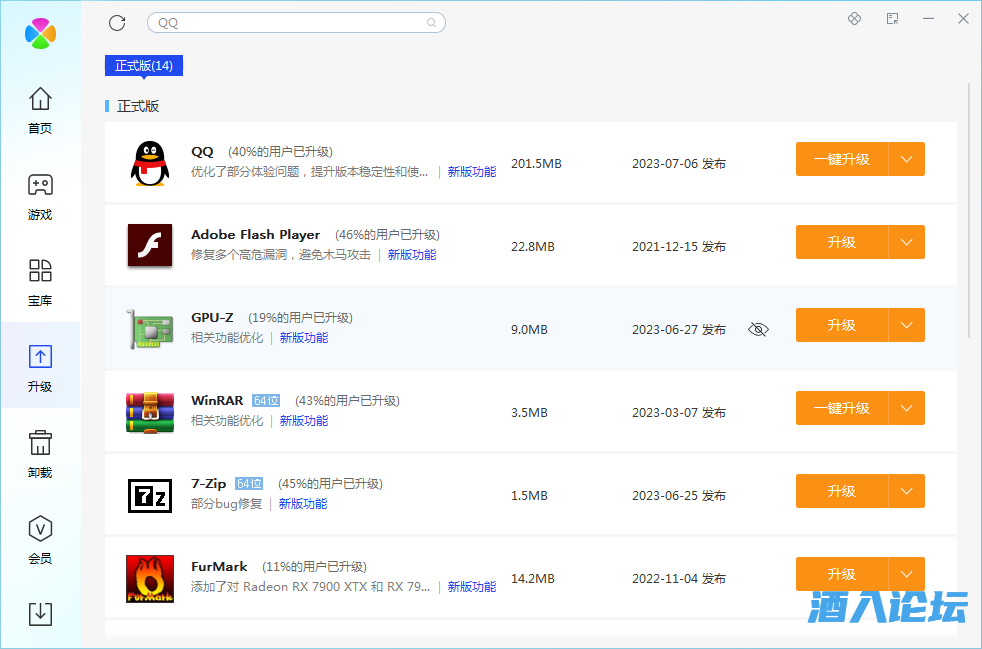The image size is (982, 649).
Task: Expand dropdown arrow next to QQ upgrade button
Action: 907,159
